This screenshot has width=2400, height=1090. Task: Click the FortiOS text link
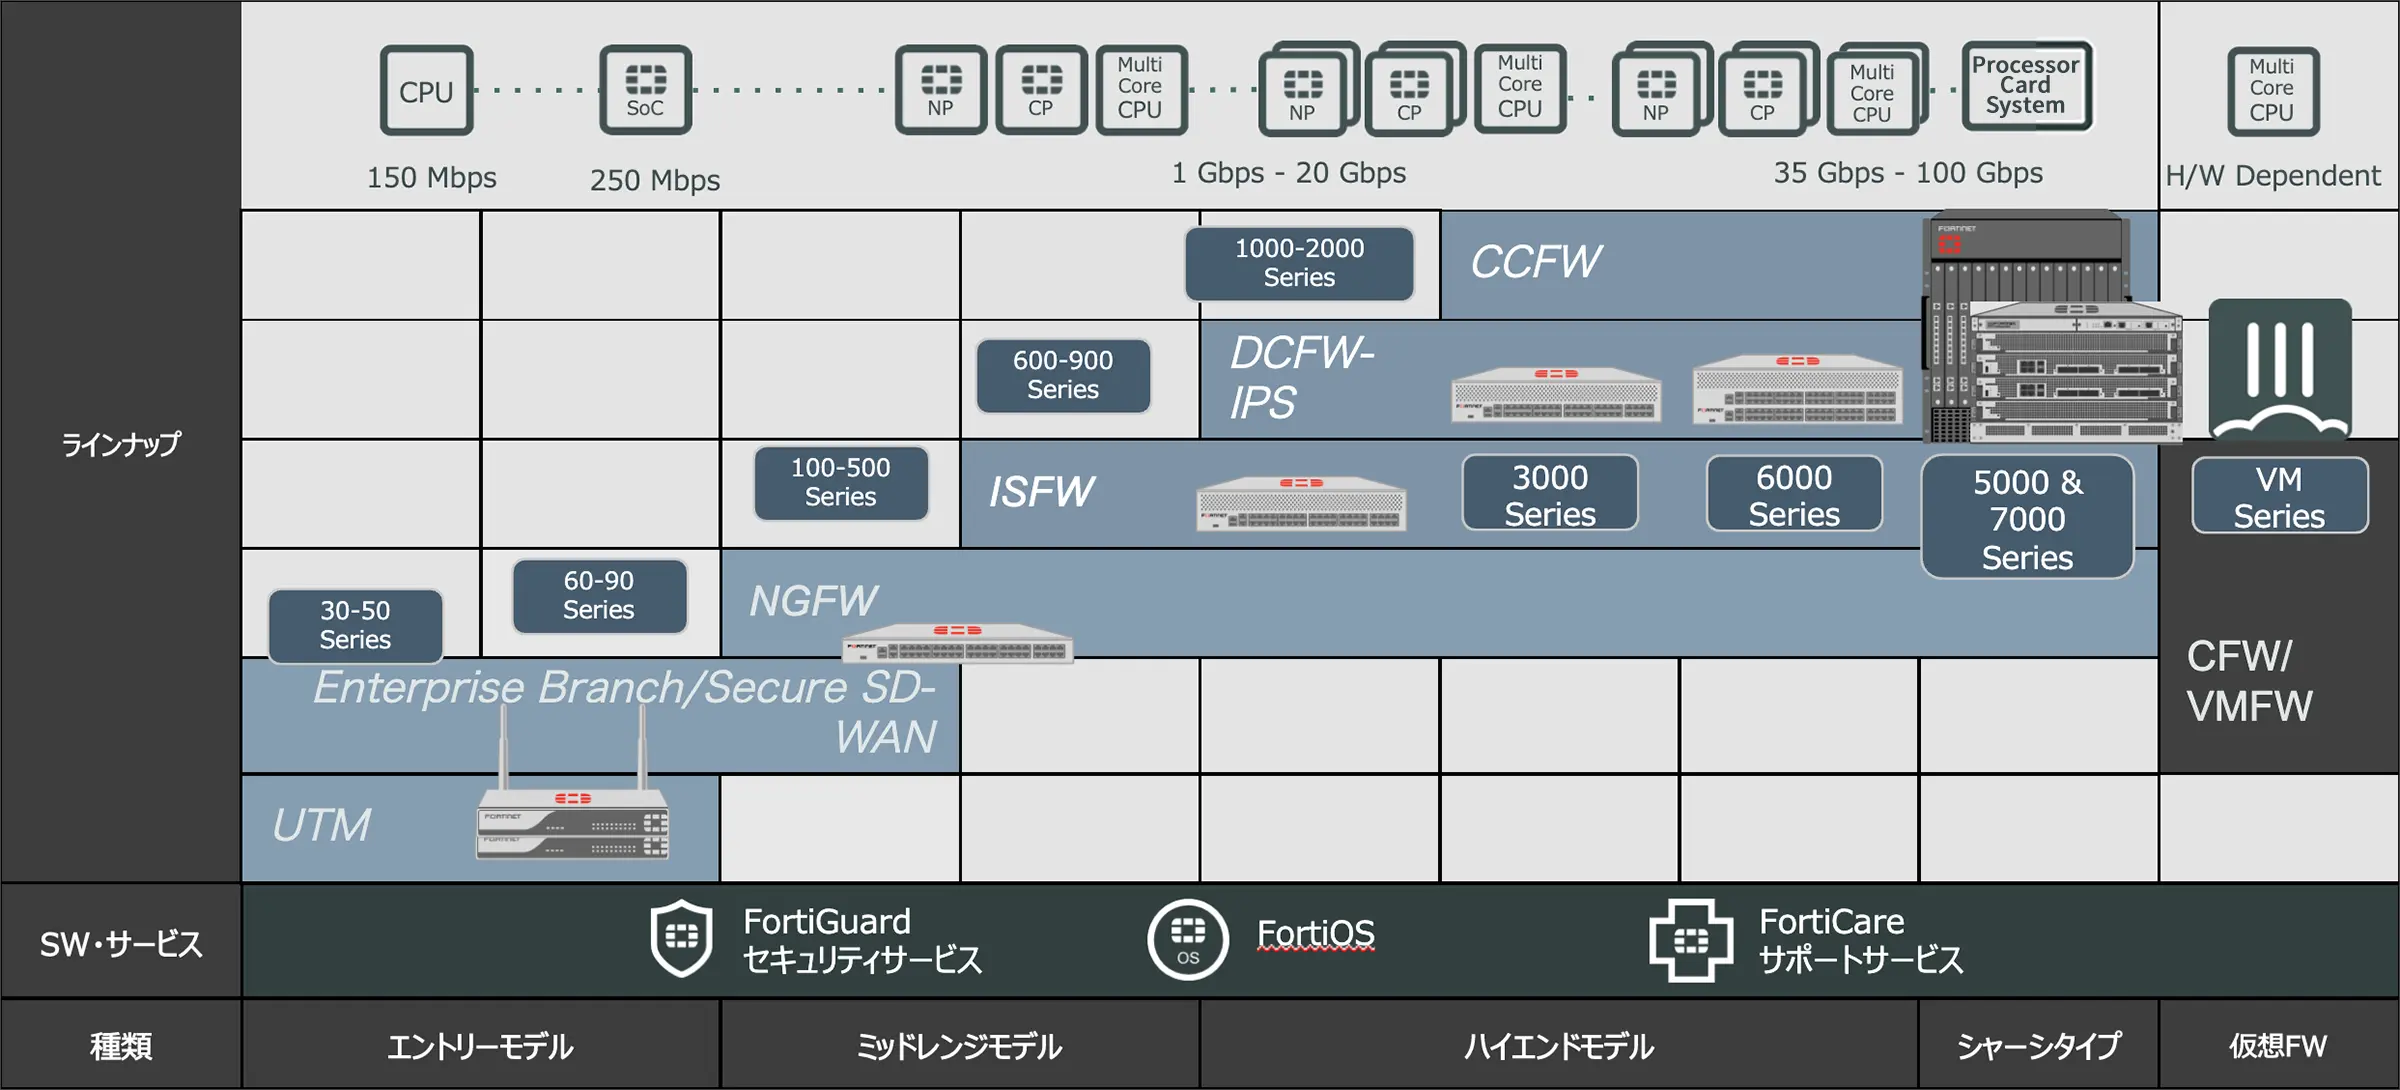coord(1315,933)
